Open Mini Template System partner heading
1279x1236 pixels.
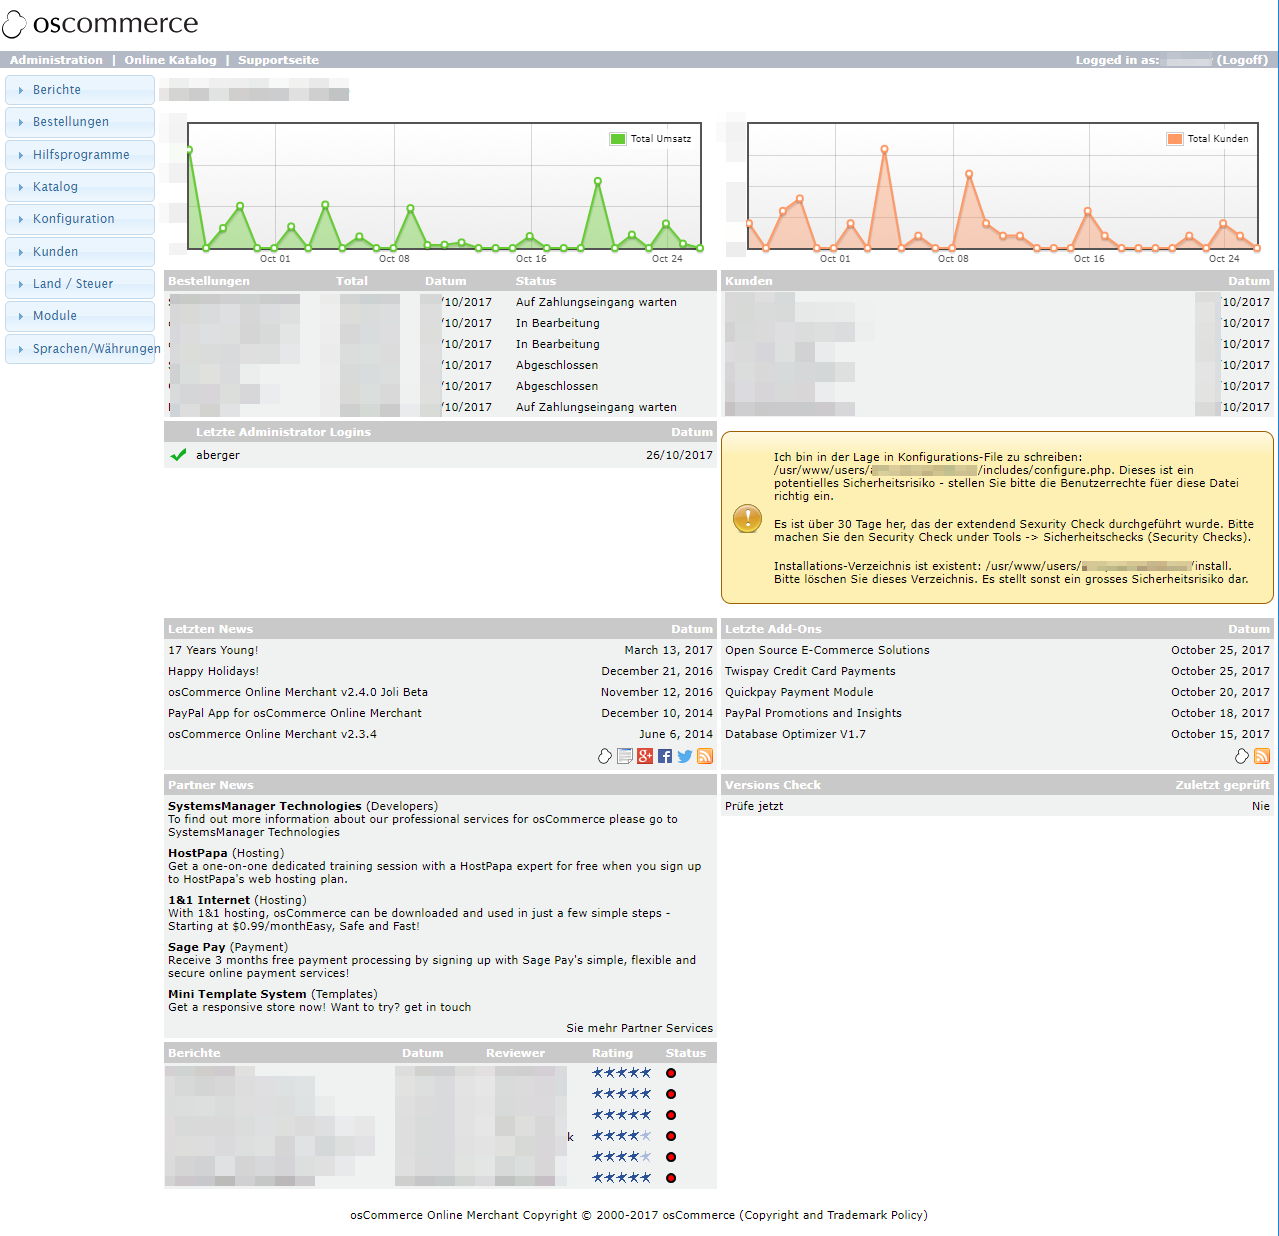(x=237, y=994)
